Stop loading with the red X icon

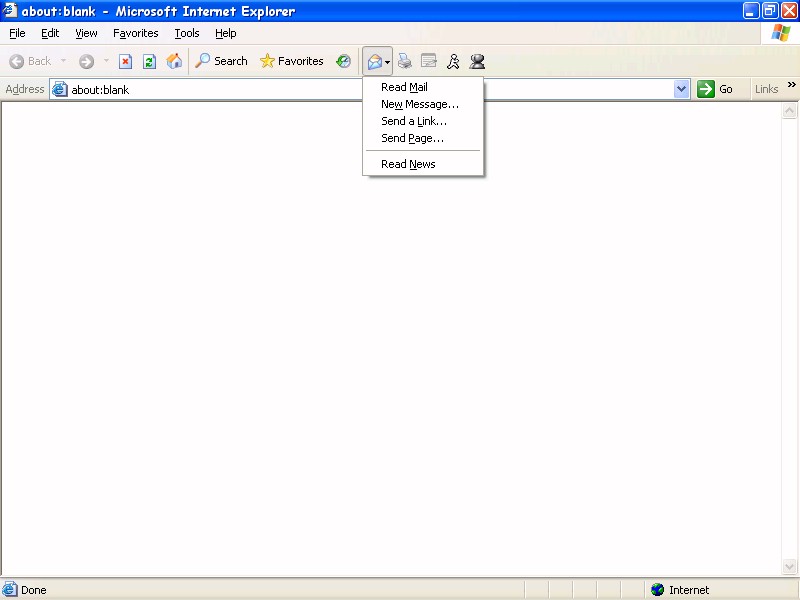[x=125, y=61]
